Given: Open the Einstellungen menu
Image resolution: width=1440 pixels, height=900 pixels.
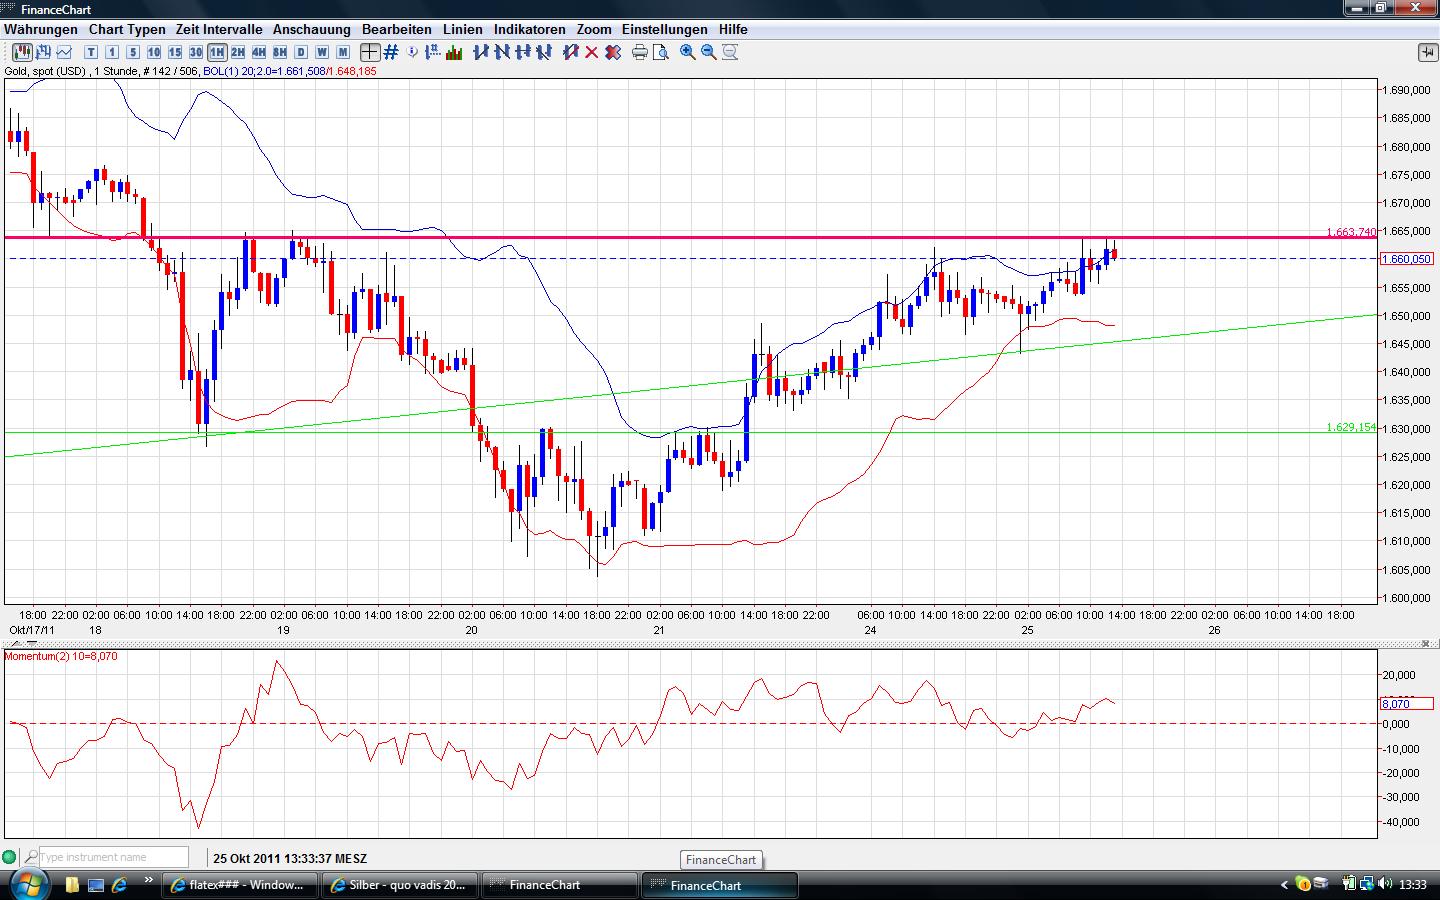Looking at the screenshot, I should 664,30.
